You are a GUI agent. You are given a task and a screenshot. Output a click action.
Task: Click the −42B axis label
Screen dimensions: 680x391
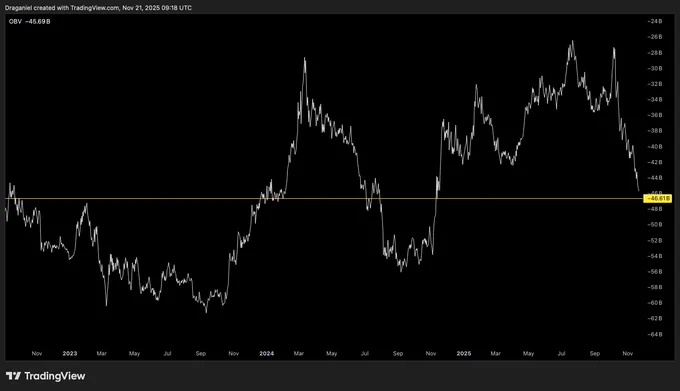point(655,162)
